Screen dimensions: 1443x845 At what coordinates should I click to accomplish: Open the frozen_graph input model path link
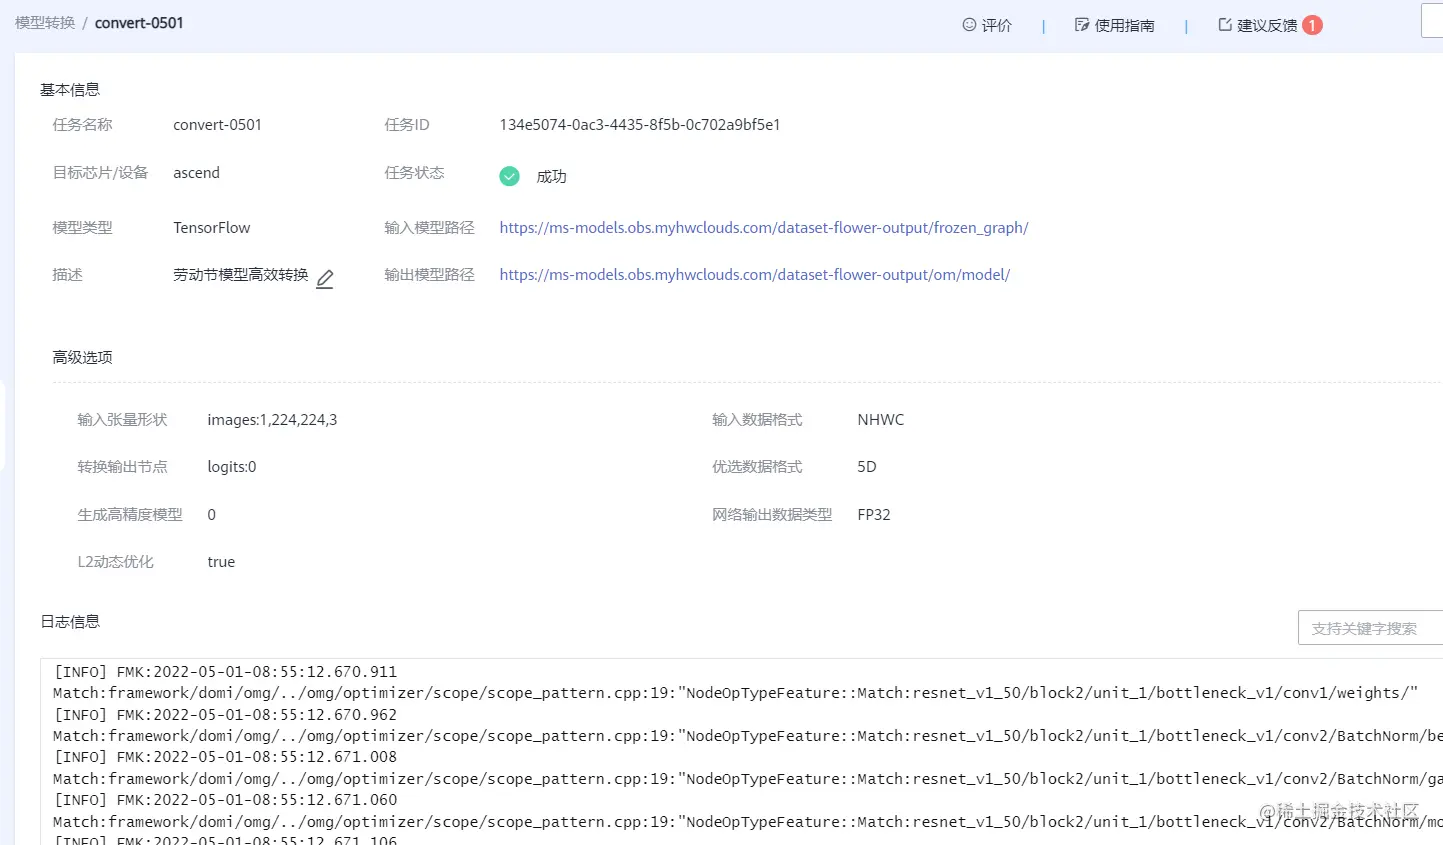pos(764,228)
